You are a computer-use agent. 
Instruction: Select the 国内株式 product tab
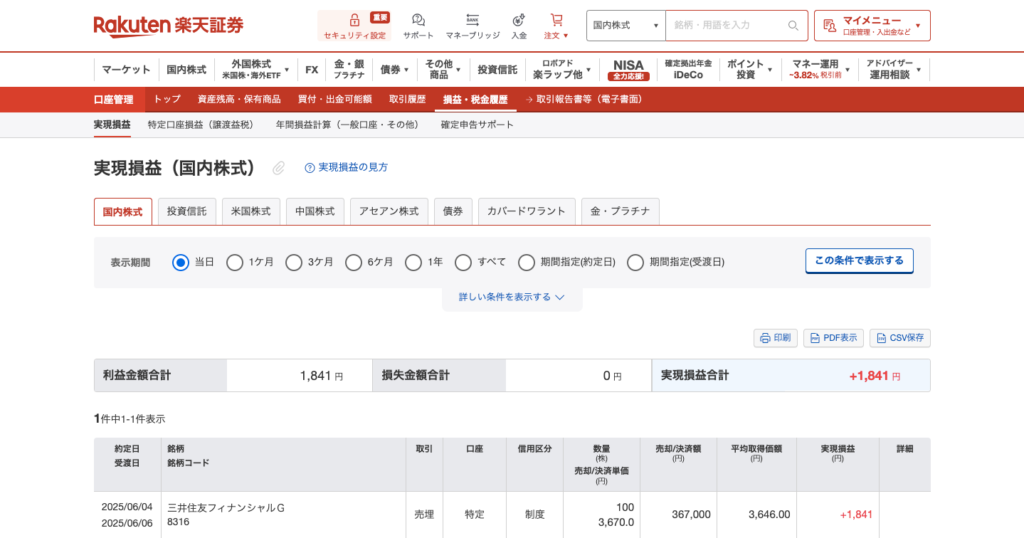tap(123, 212)
